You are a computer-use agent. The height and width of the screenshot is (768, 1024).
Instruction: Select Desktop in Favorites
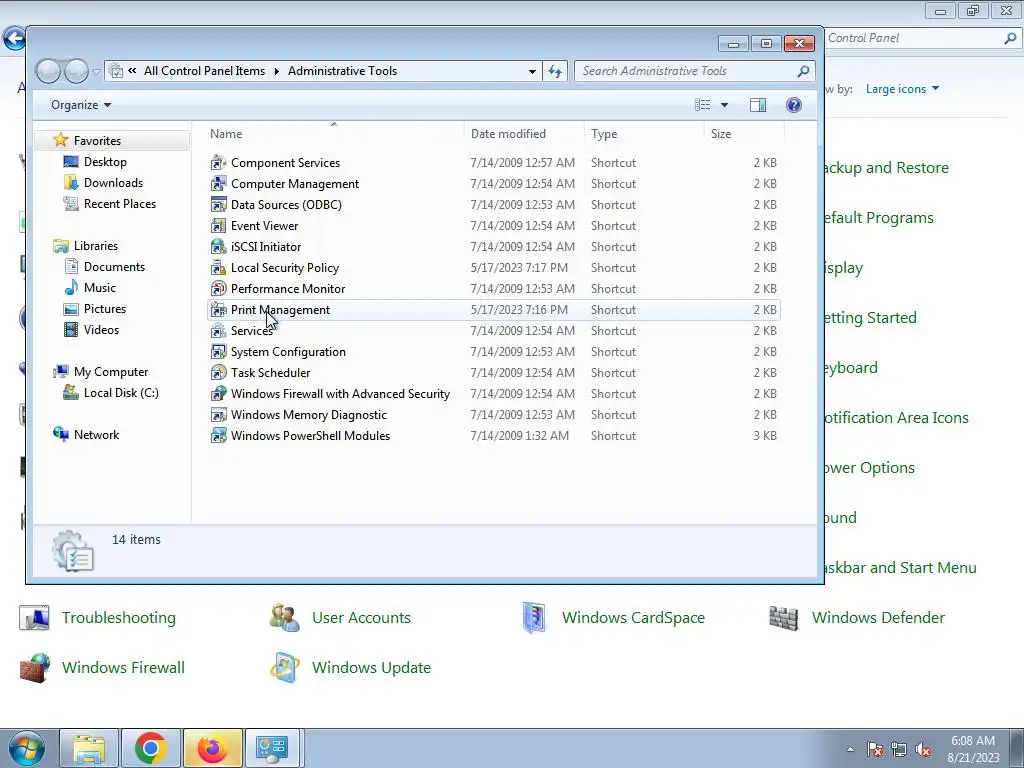point(105,161)
